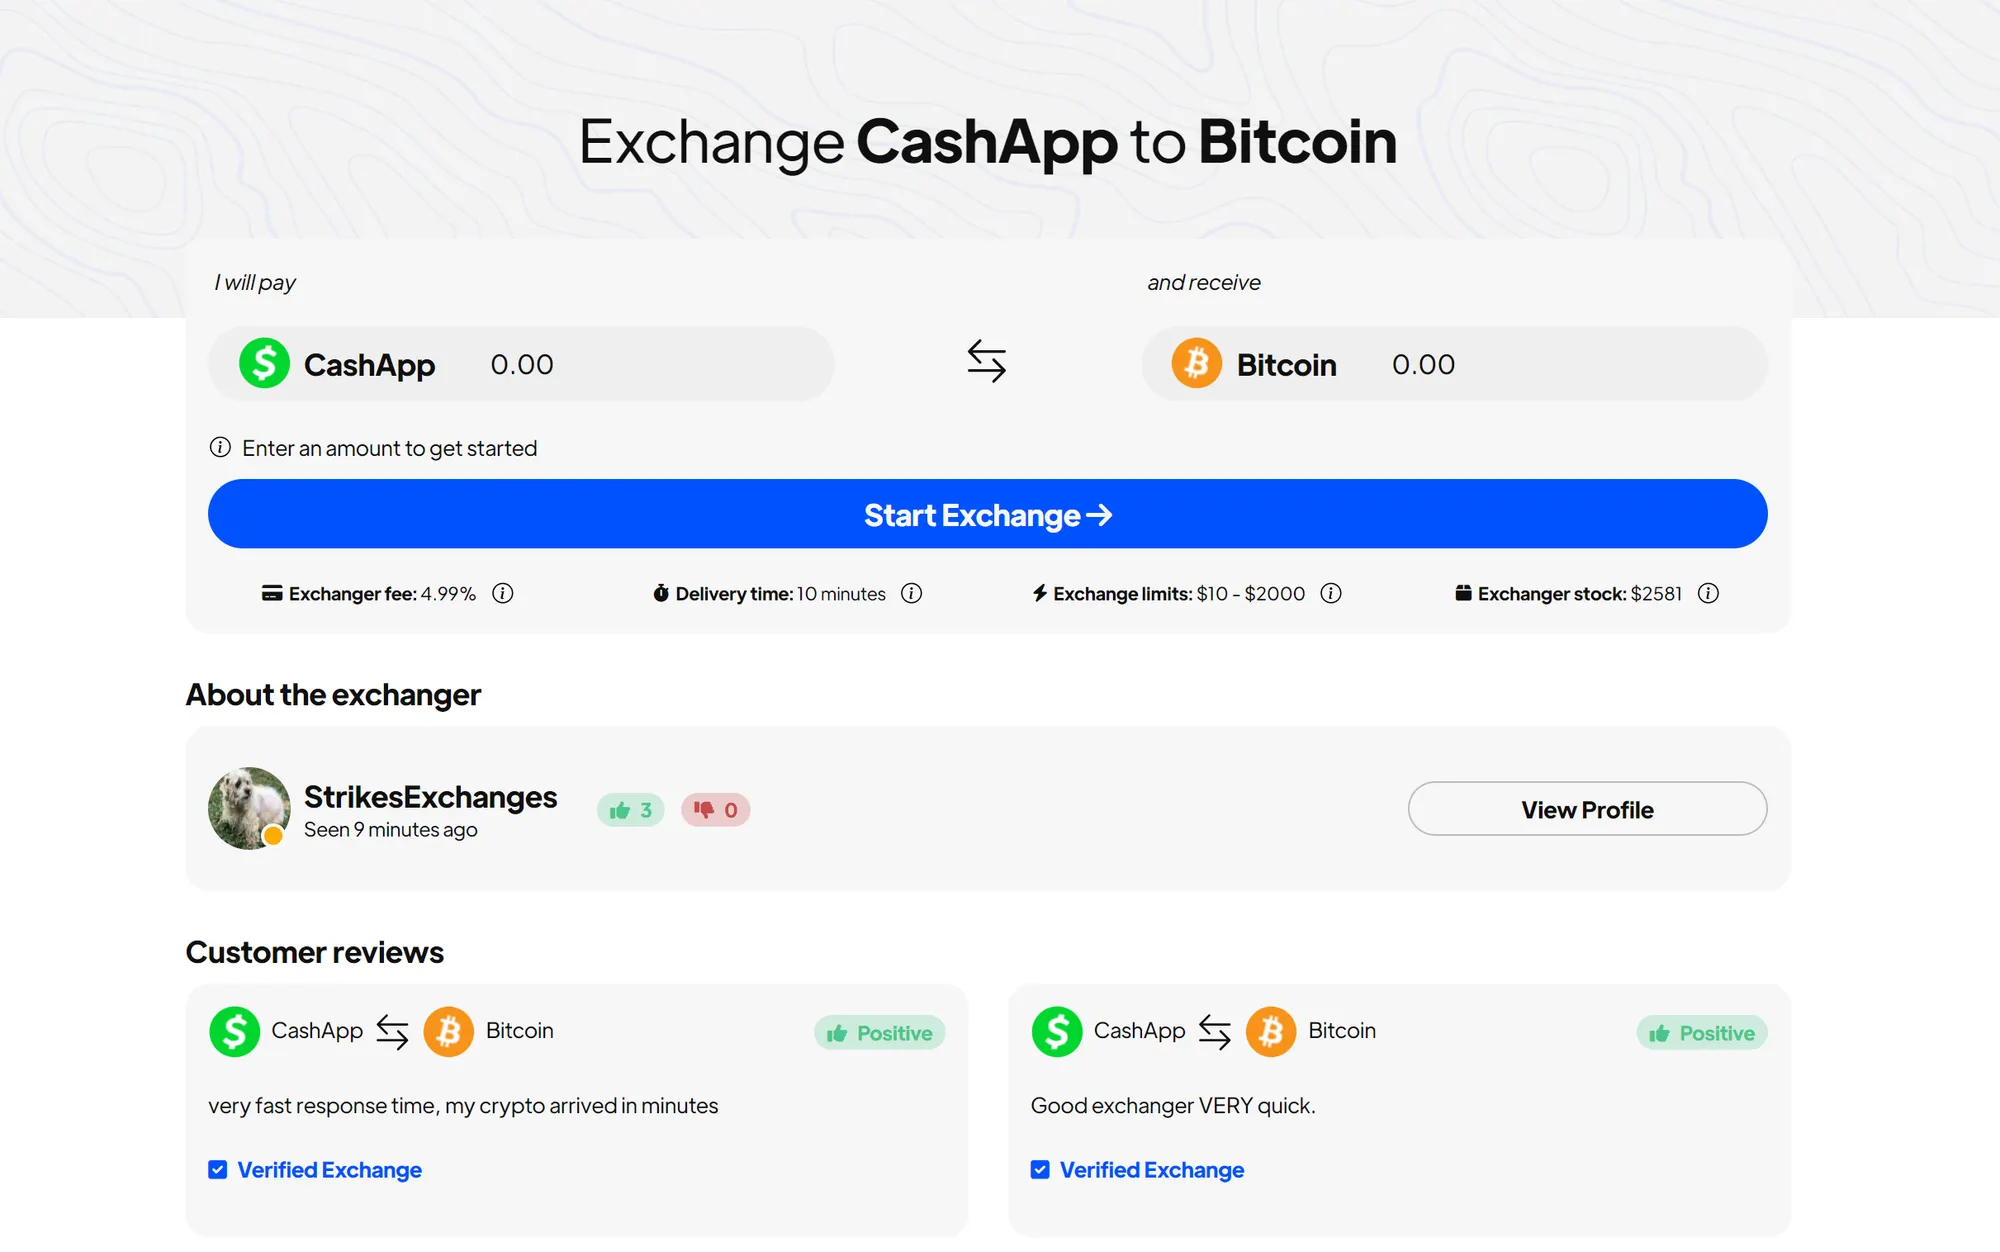Open the View Profile page for StrikesExchanges
2000x1252 pixels.
coord(1586,809)
